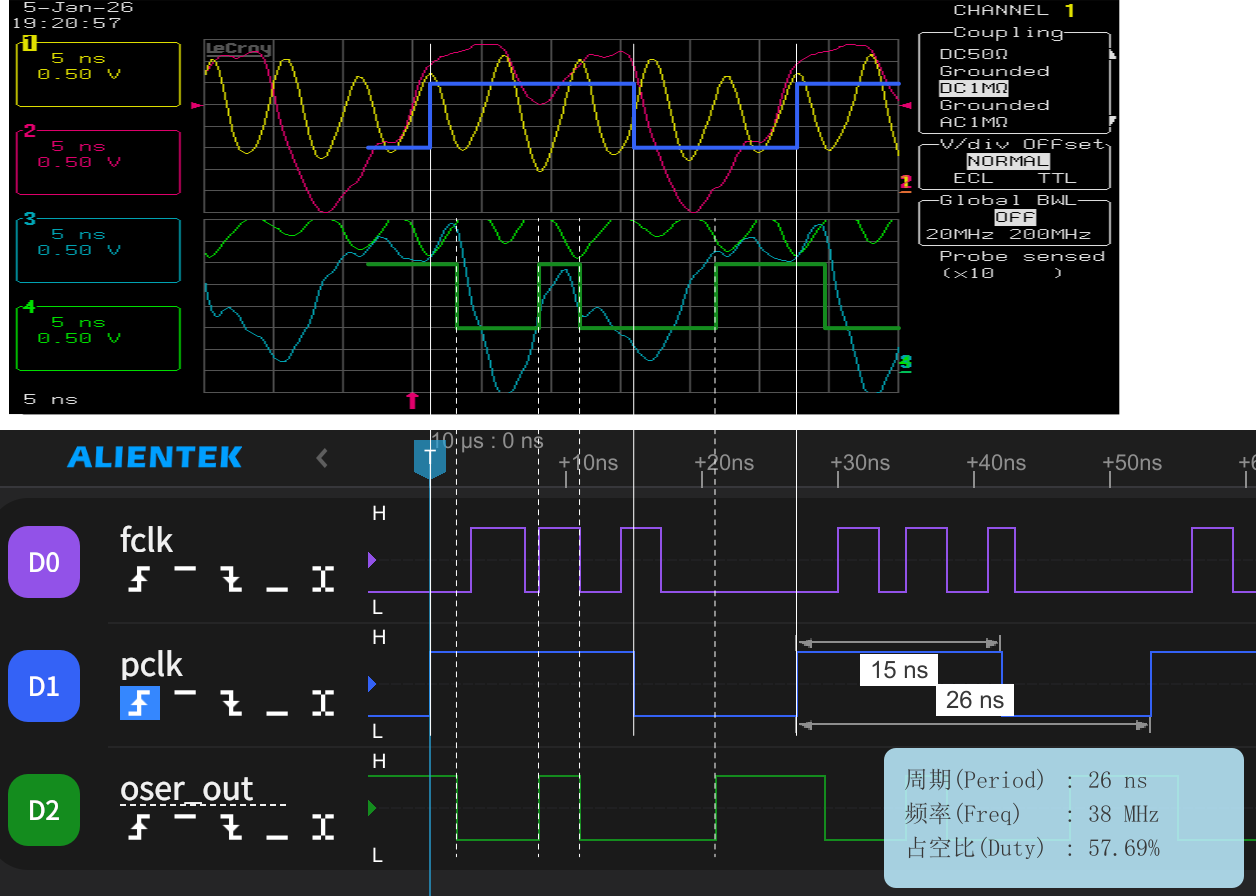The height and width of the screenshot is (896, 1256).
Task: Open the D2 channel badge settings
Action: point(43,810)
